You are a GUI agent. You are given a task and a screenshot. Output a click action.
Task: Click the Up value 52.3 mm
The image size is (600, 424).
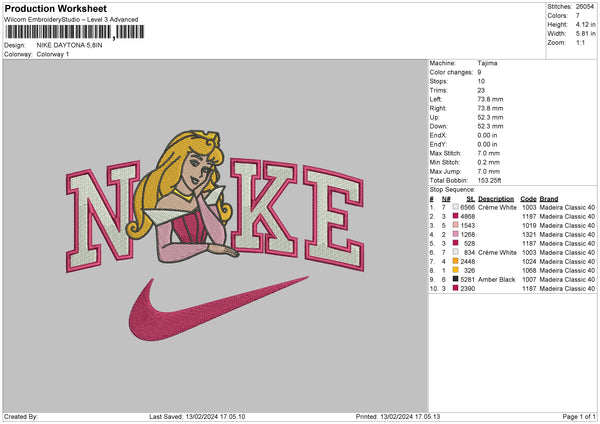click(490, 117)
